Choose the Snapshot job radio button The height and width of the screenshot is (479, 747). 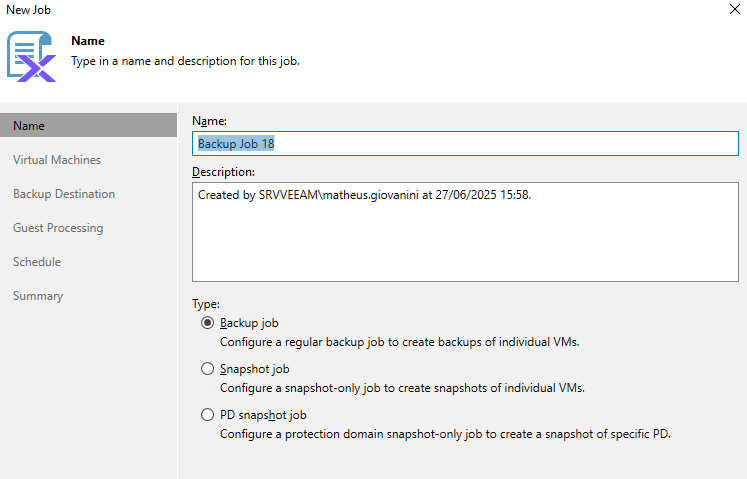pyautogui.click(x=207, y=369)
